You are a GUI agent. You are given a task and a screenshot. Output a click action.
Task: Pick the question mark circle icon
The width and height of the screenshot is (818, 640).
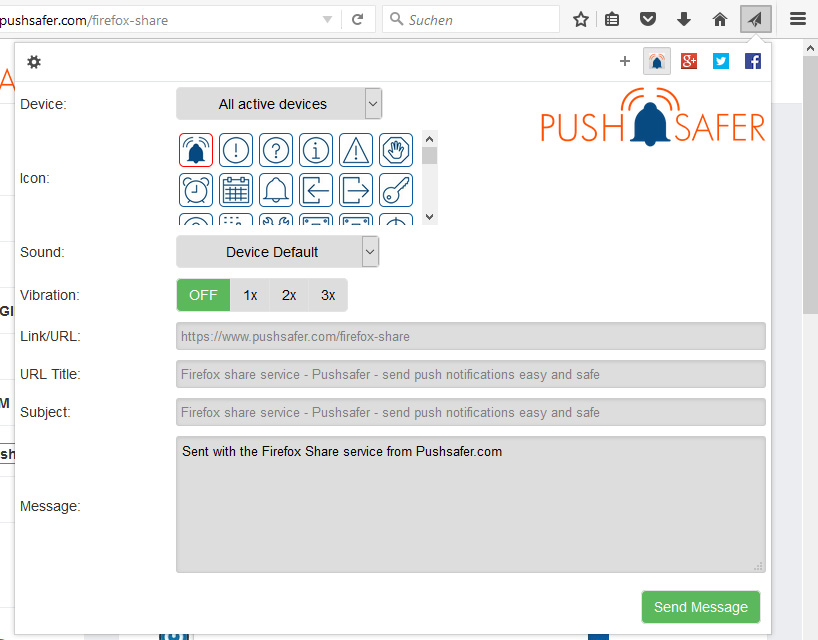click(x=276, y=150)
